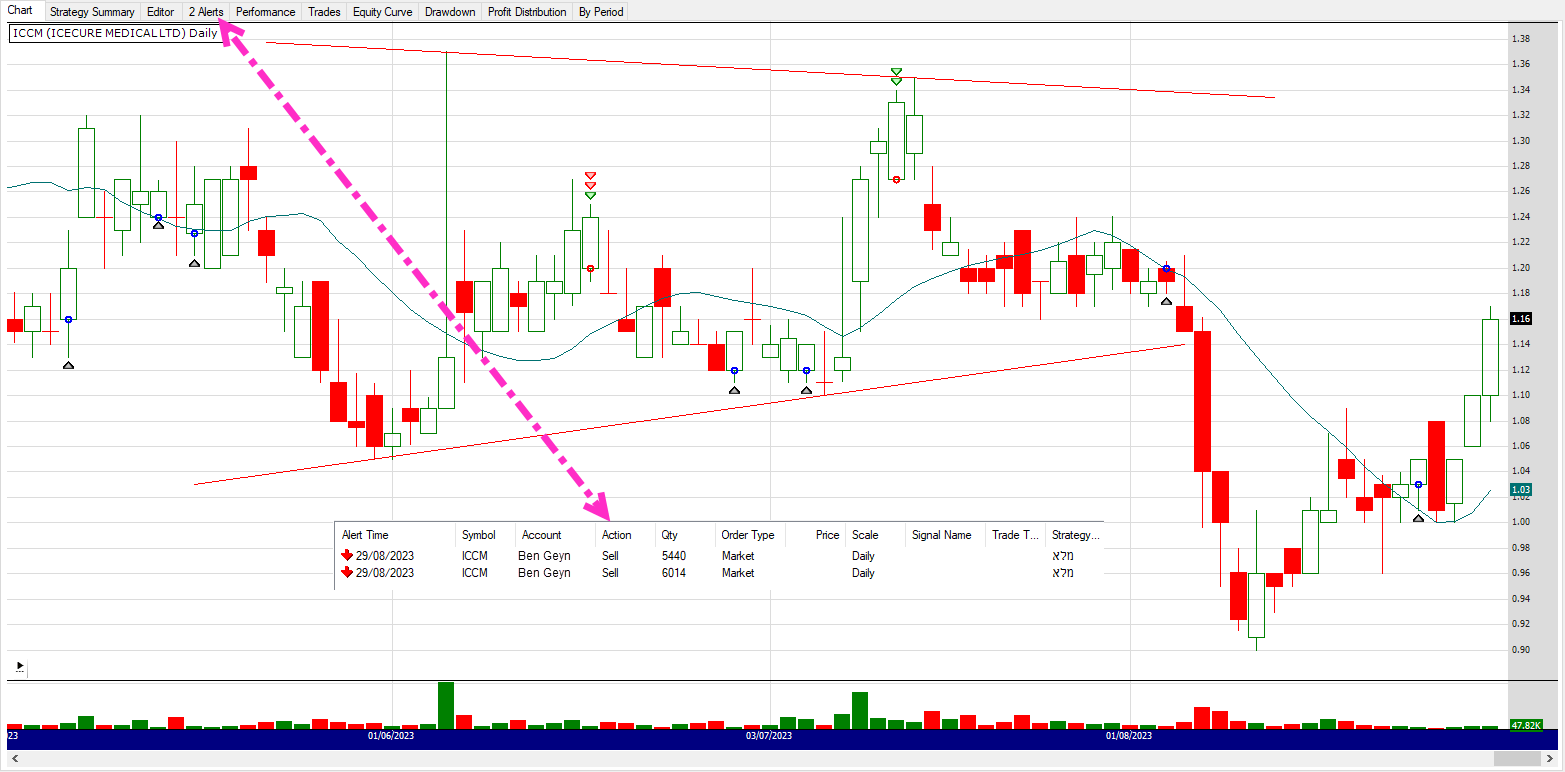Click the 03/07/2023 date on time axis
Image resolution: width=1565 pixels, height=772 pixels.
click(769, 736)
